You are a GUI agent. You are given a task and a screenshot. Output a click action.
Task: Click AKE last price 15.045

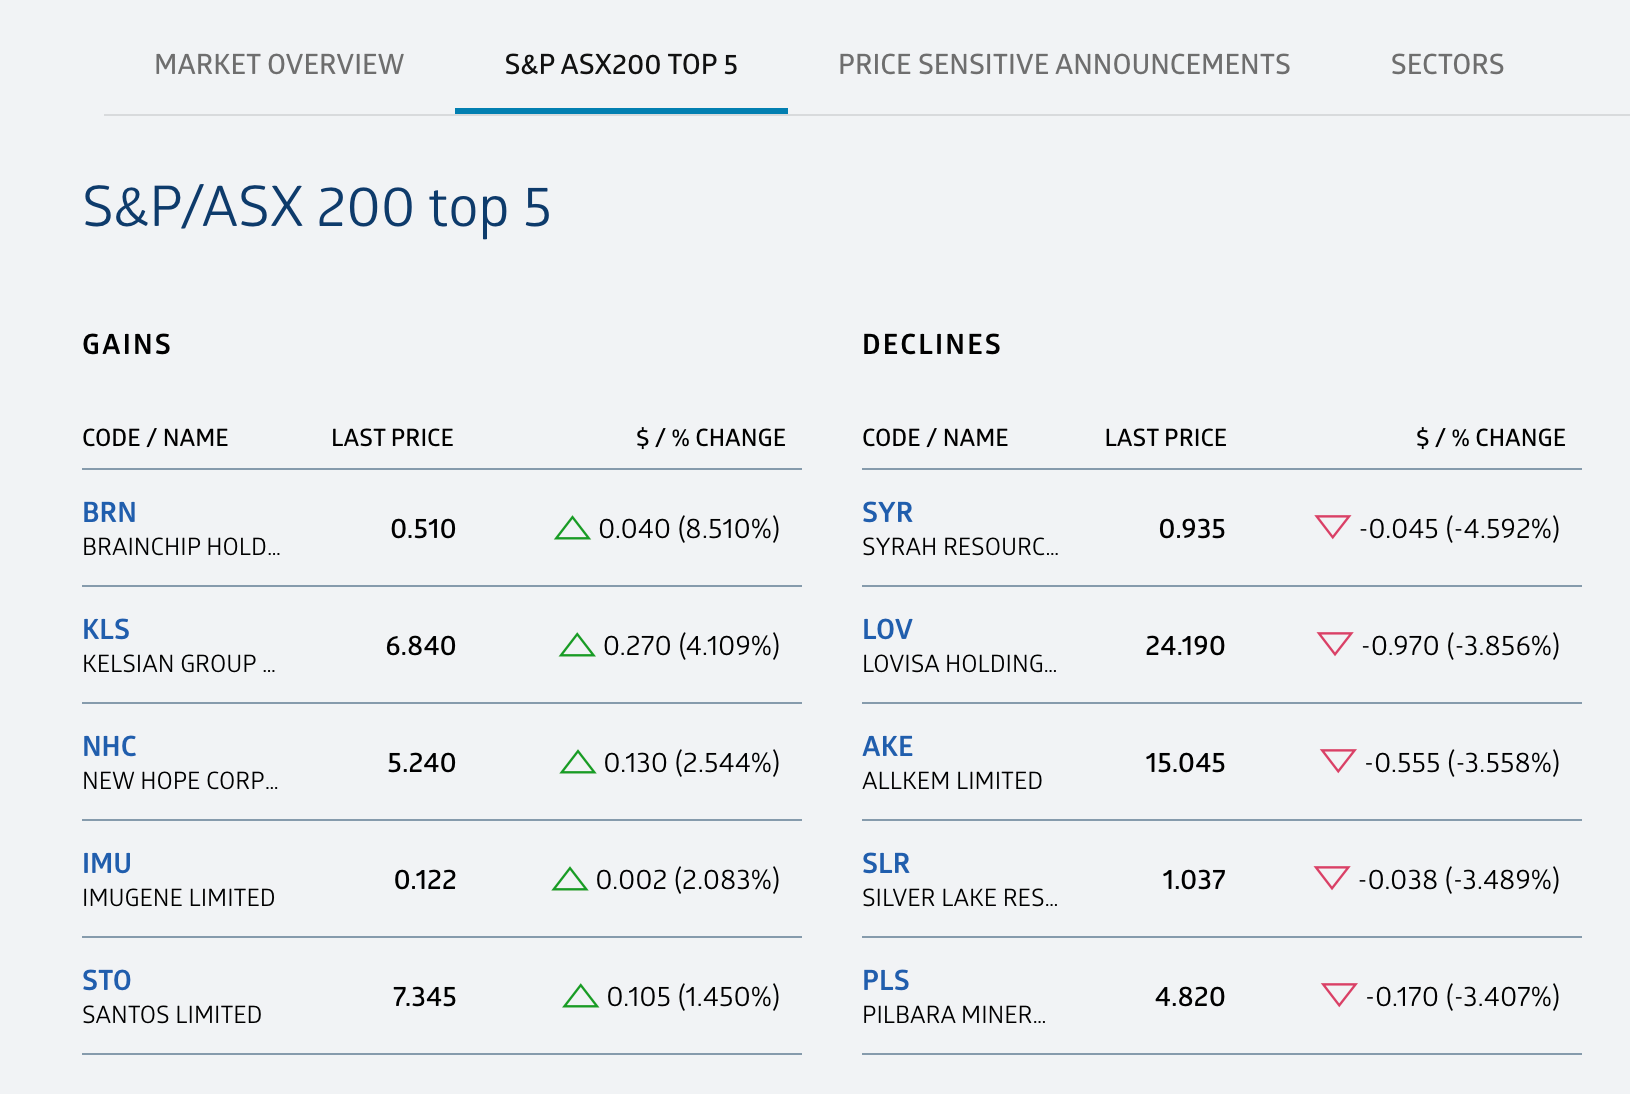(x=1185, y=763)
